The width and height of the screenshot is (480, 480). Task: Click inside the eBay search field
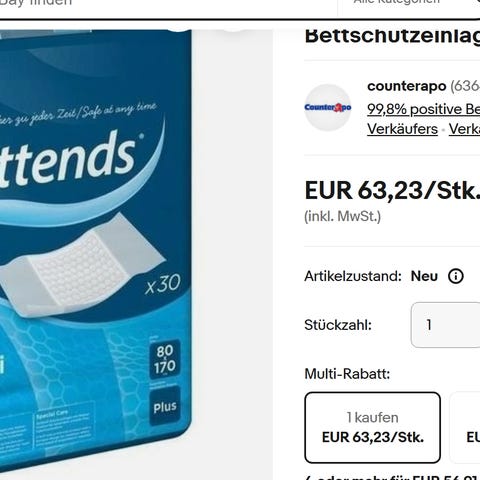167,4
